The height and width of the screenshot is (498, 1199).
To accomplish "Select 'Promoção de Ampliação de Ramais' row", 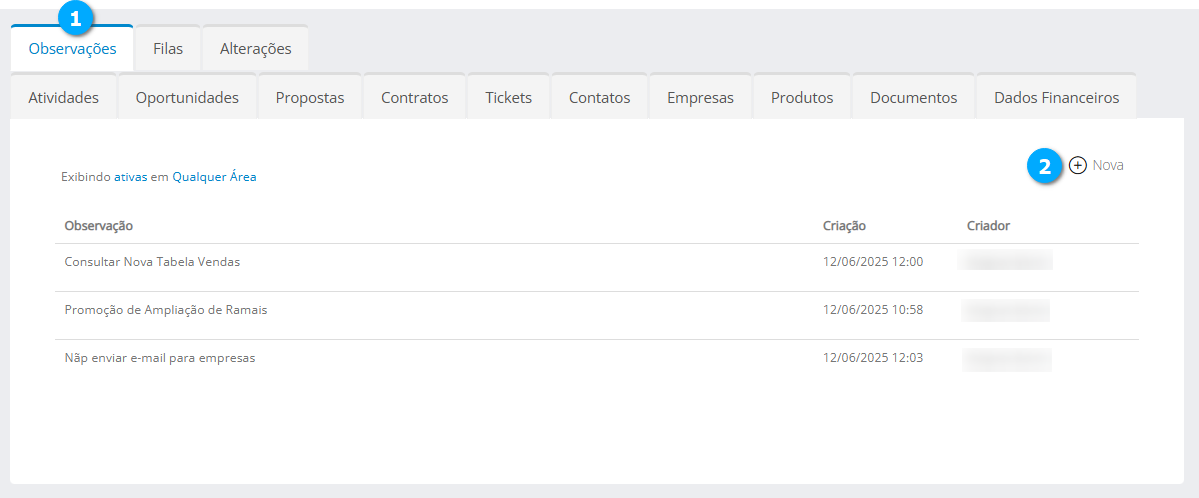I will (166, 310).
